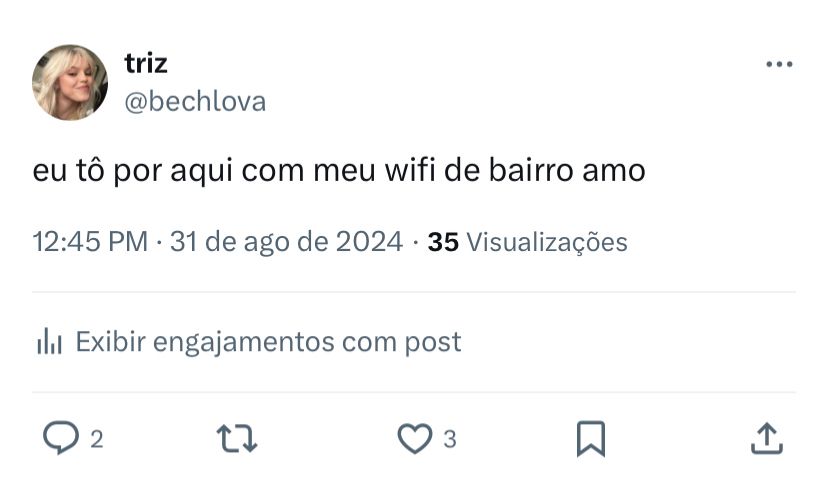Open the triz display name profile
Image resolution: width=828 pixels, height=485 pixels.
tap(146, 63)
